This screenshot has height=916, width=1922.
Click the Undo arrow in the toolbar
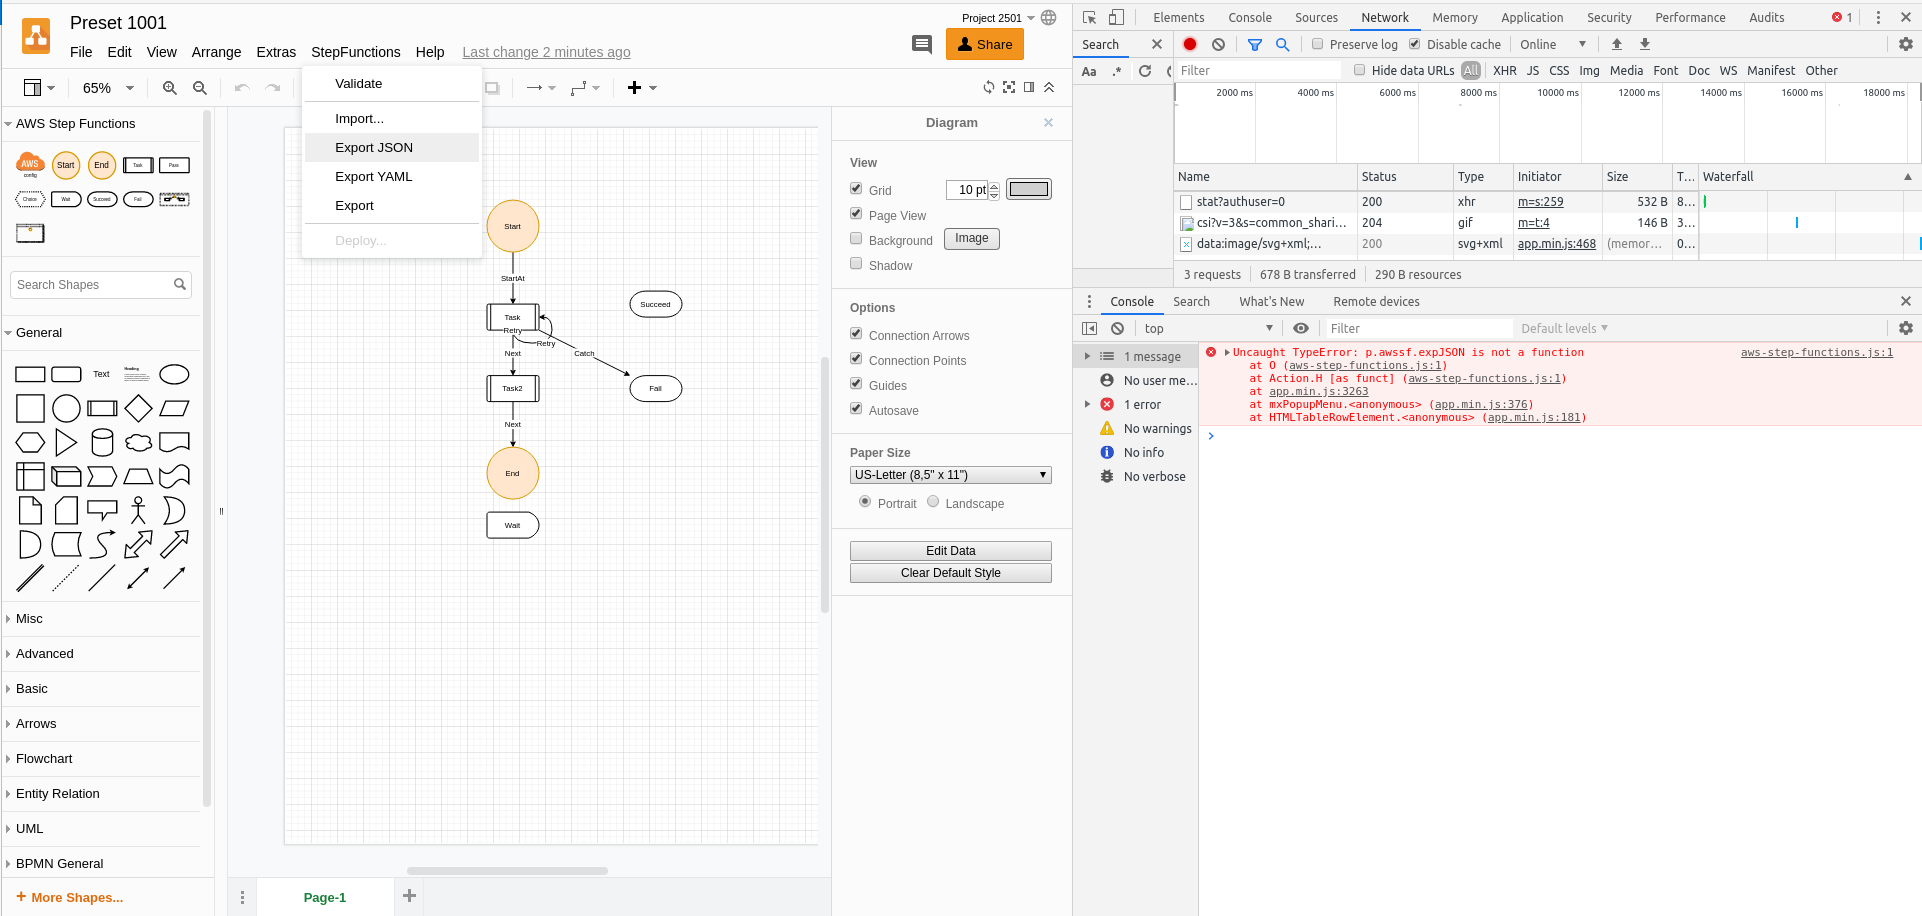[x=240, y=88]
